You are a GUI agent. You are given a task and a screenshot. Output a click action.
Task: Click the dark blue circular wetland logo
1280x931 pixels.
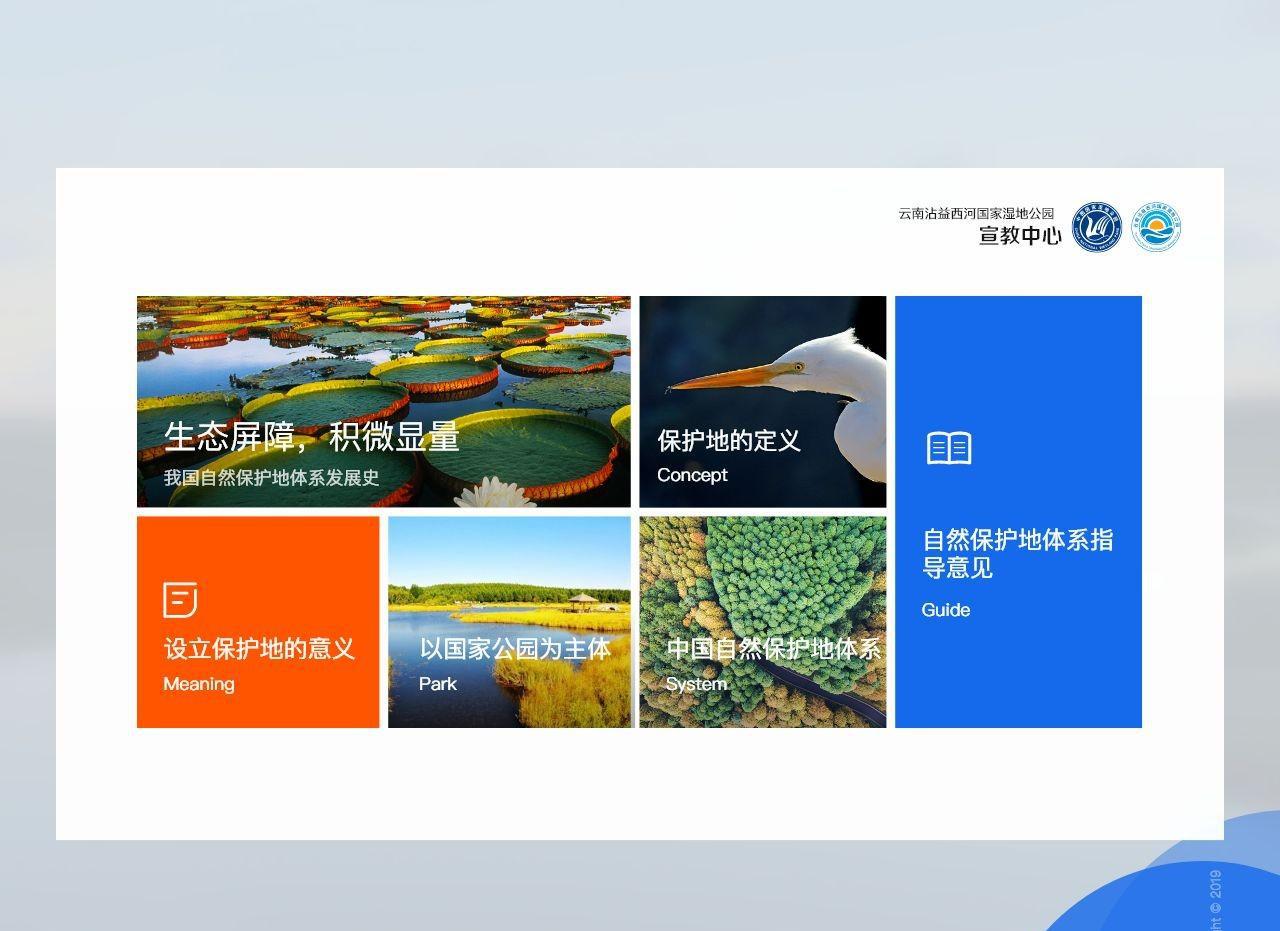tap(1097, 227)
